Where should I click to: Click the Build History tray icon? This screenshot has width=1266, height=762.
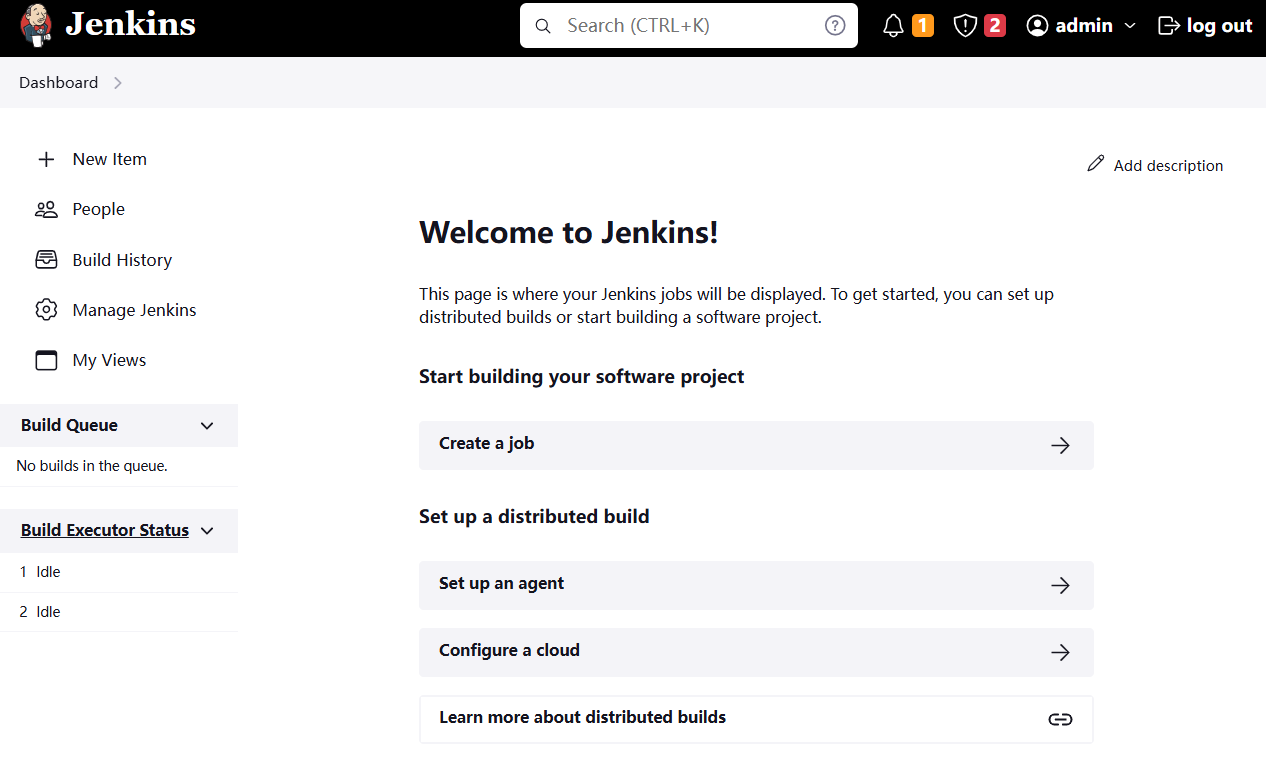[46, 260]
